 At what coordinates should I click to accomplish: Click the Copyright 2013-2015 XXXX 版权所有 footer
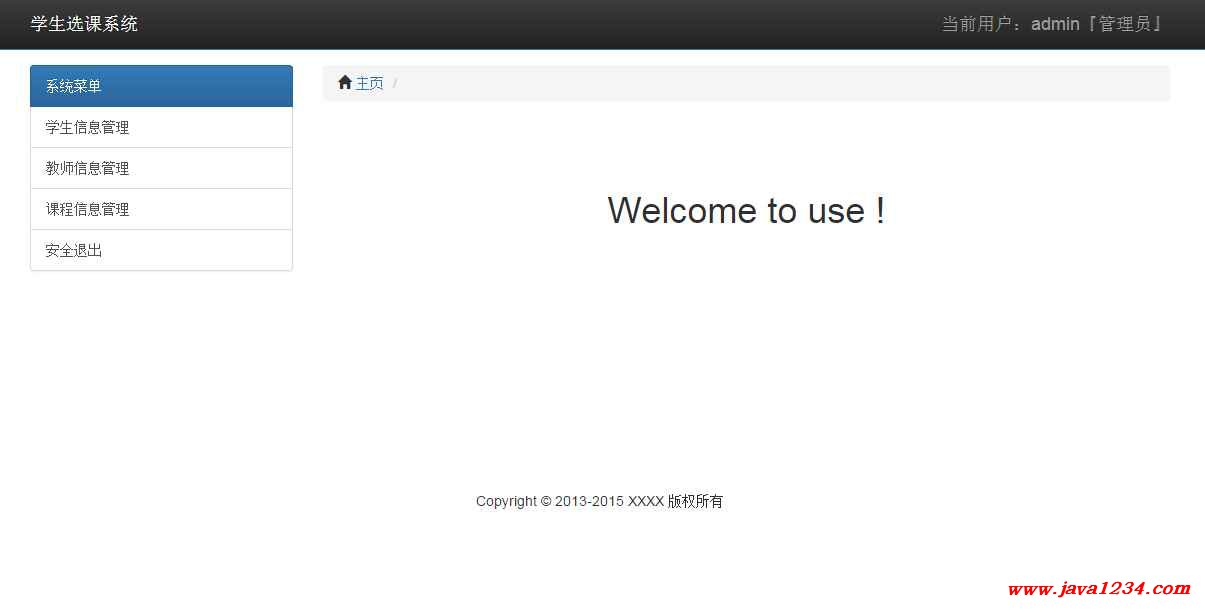[x=599, y=501]
